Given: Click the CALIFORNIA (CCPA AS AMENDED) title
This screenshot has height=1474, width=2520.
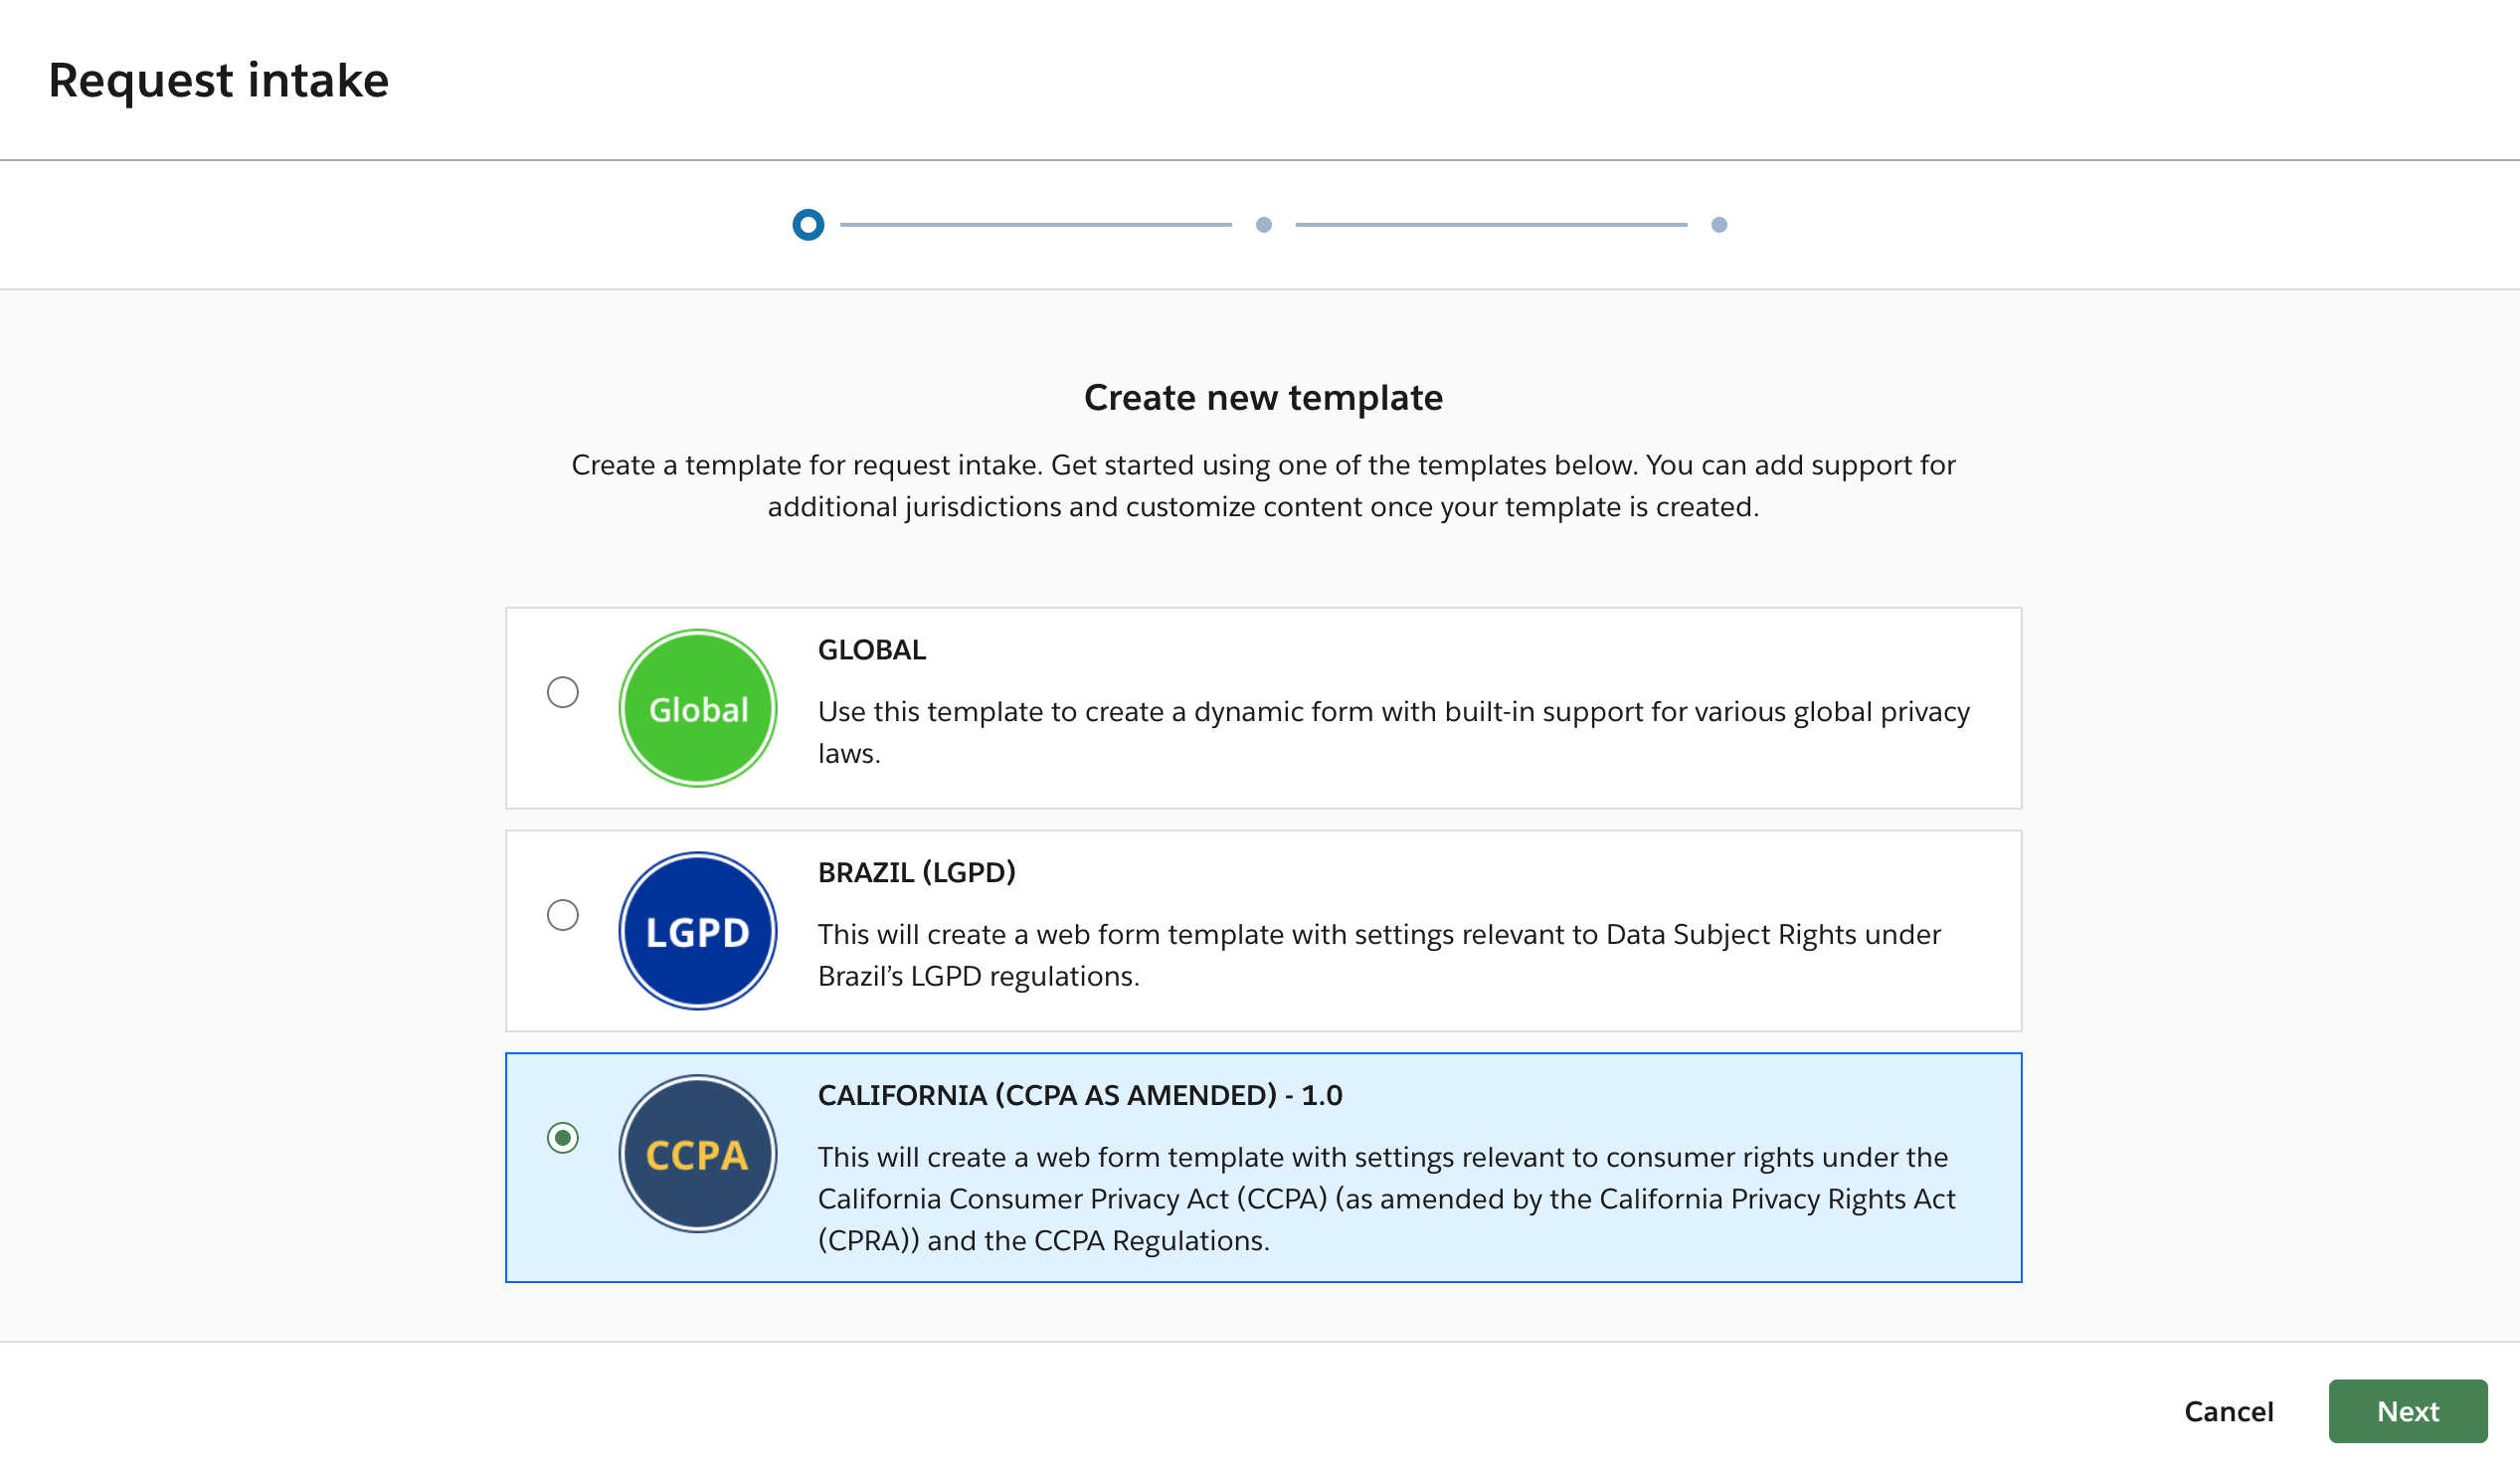Looking at the screenshot, I should coord(1079,1095).
